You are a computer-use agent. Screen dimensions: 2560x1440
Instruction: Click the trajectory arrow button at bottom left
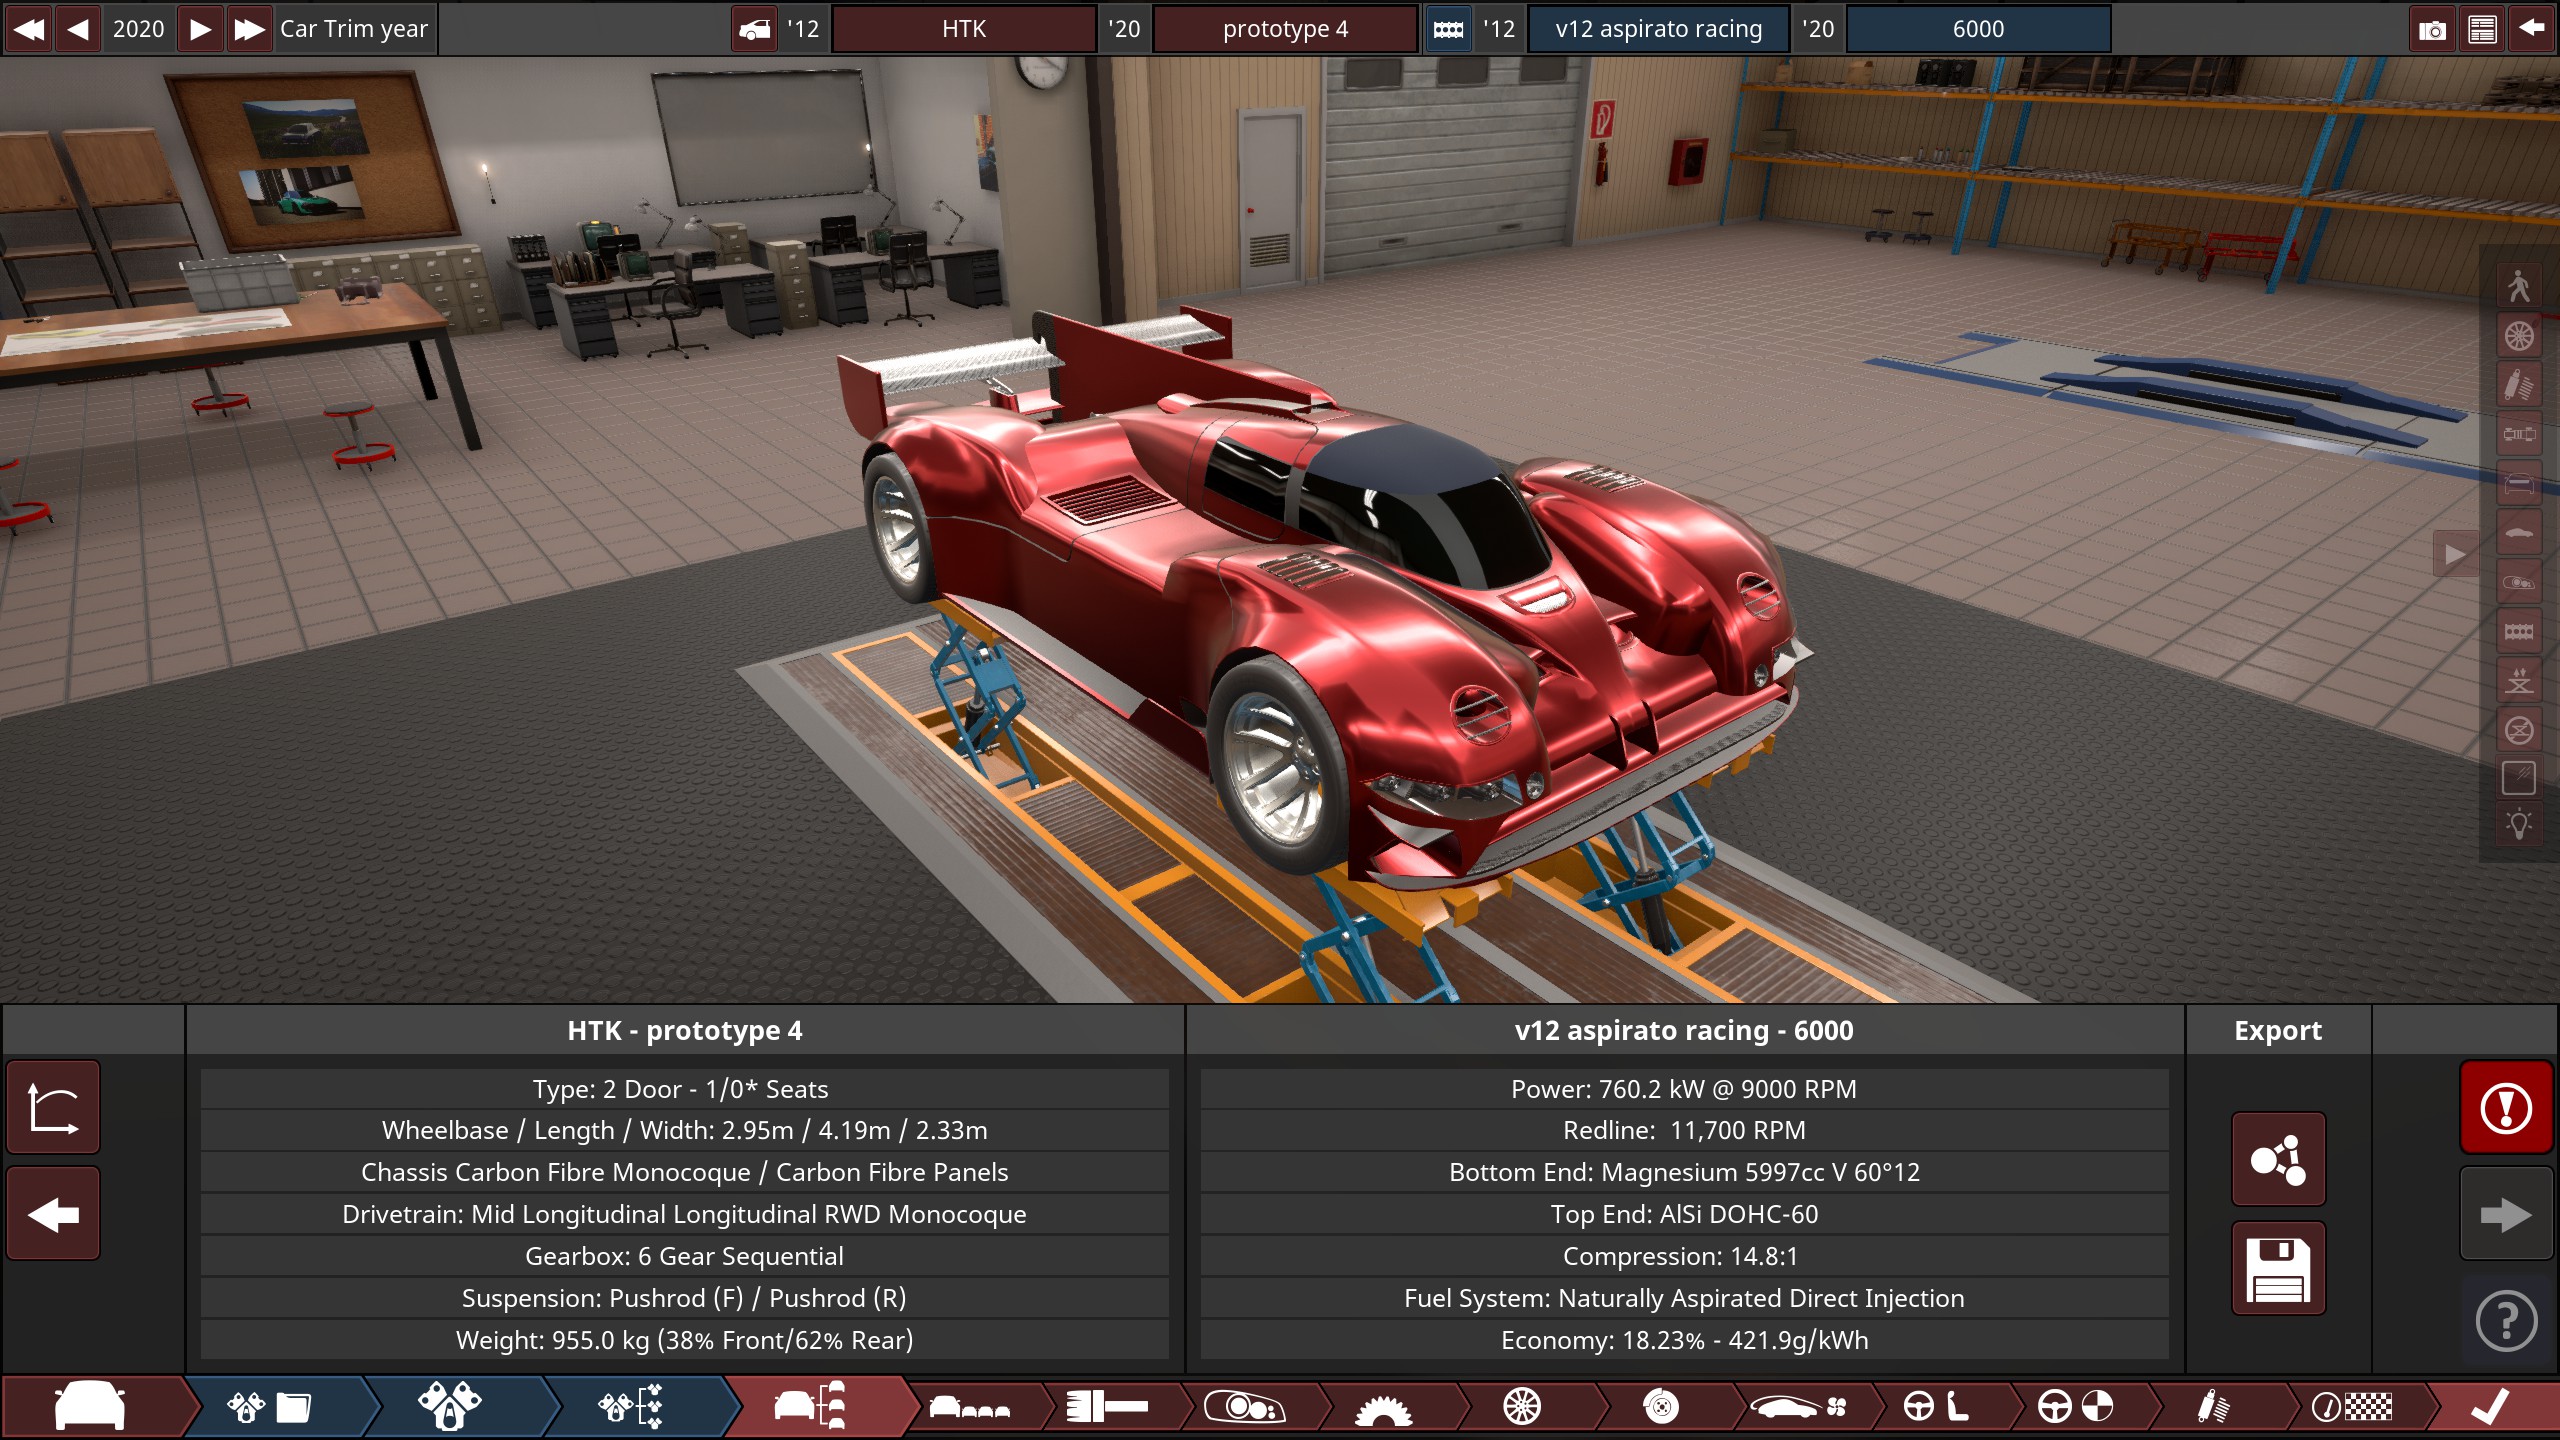53,1107
